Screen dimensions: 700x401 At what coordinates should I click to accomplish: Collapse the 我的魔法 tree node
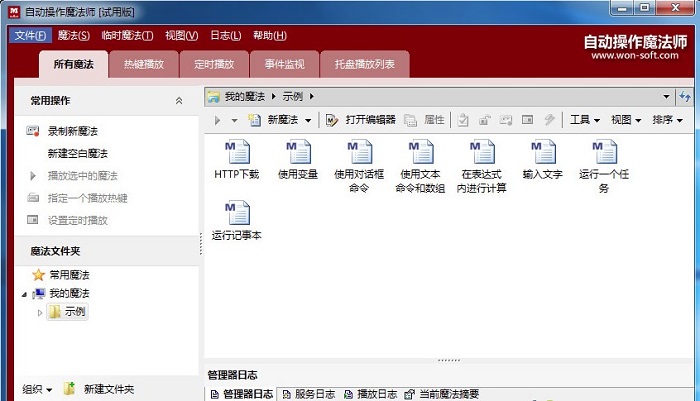pyautogui.click(x=24, y=294)
